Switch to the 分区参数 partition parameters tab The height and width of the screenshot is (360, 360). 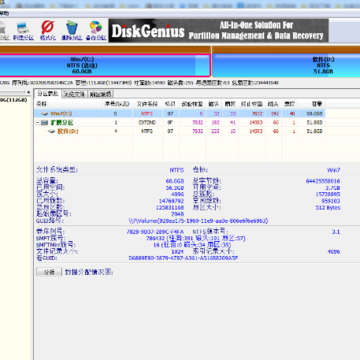tap(48, 94)
